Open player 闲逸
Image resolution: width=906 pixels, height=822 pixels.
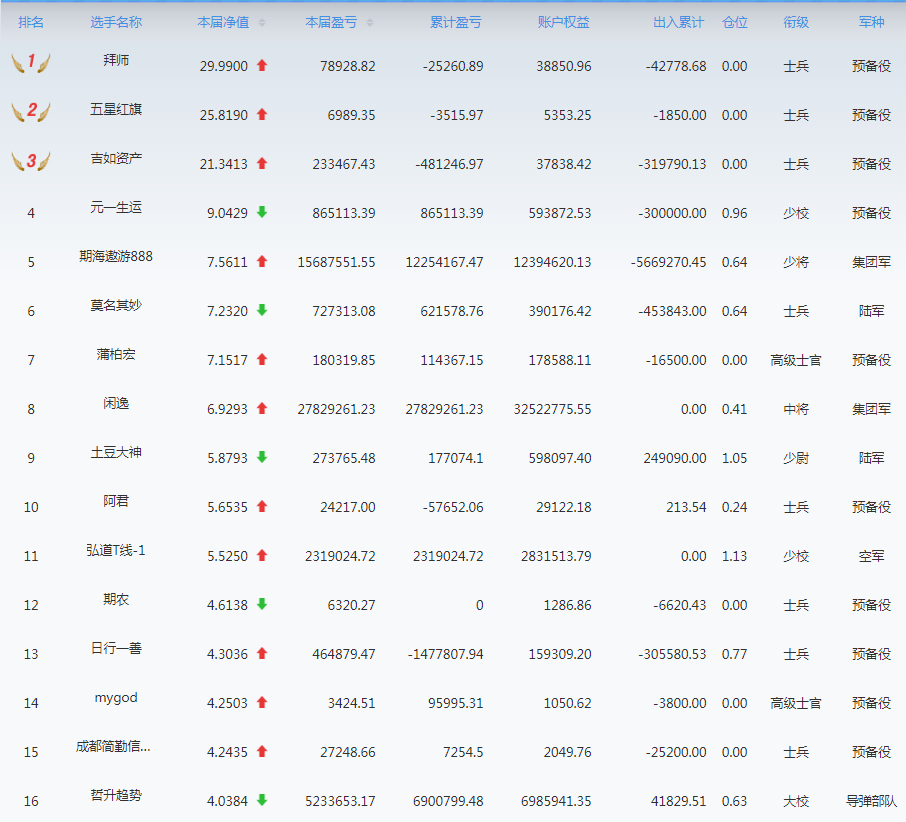(x=116, y=403)
